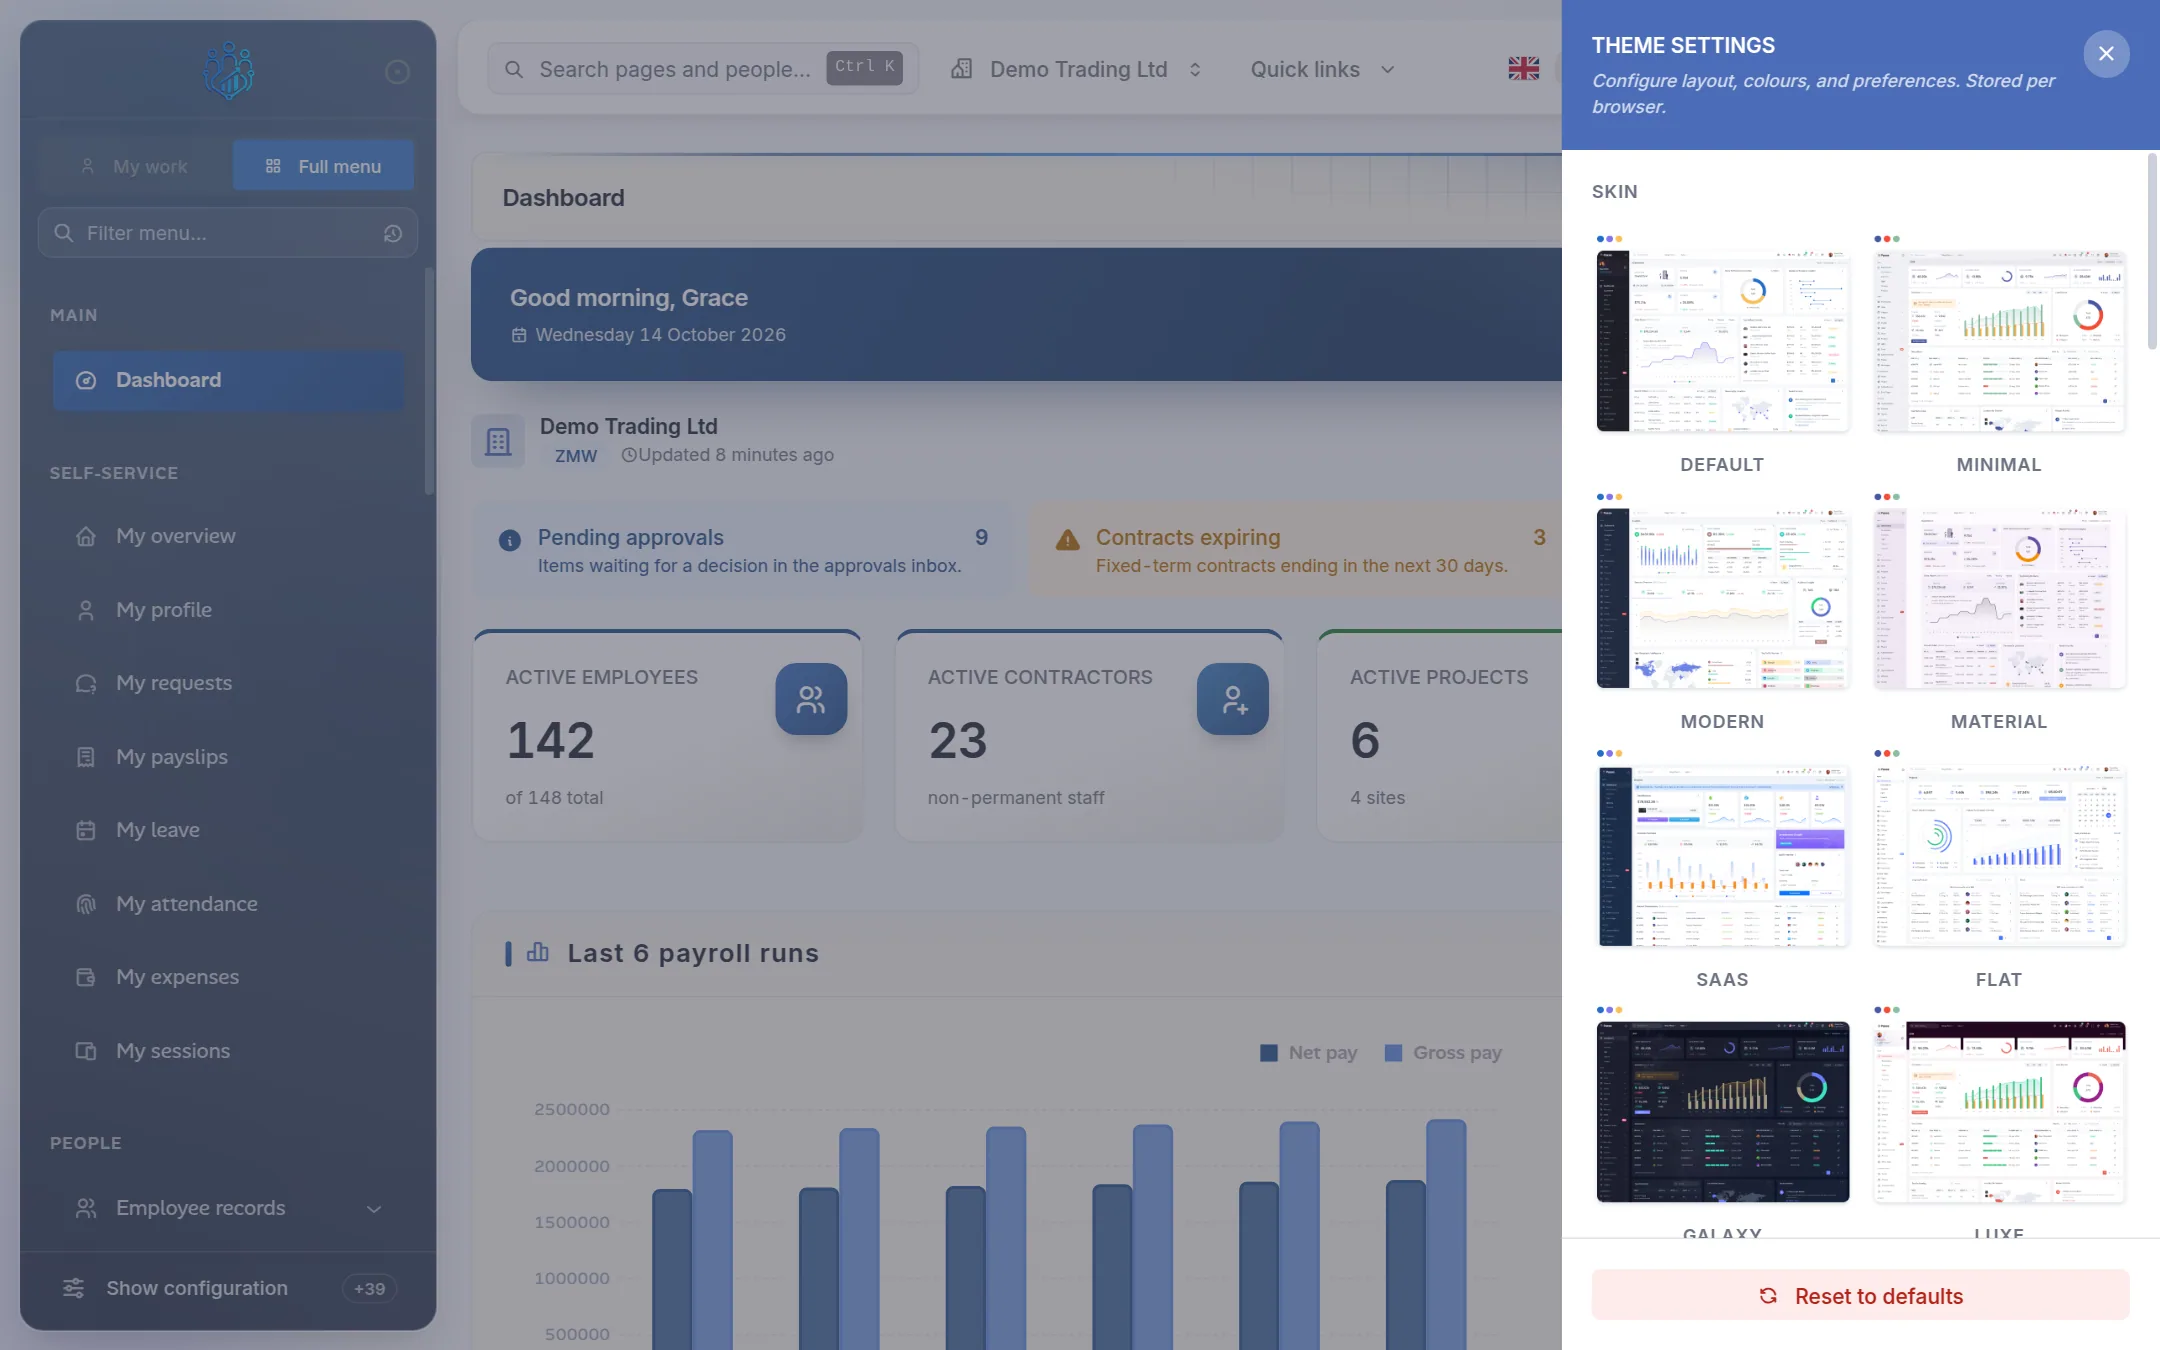The width and height of the screenshot is (2160, 1350).
Task: Open Dashboard in the sidebar
Action: click(x=228, y=380)
